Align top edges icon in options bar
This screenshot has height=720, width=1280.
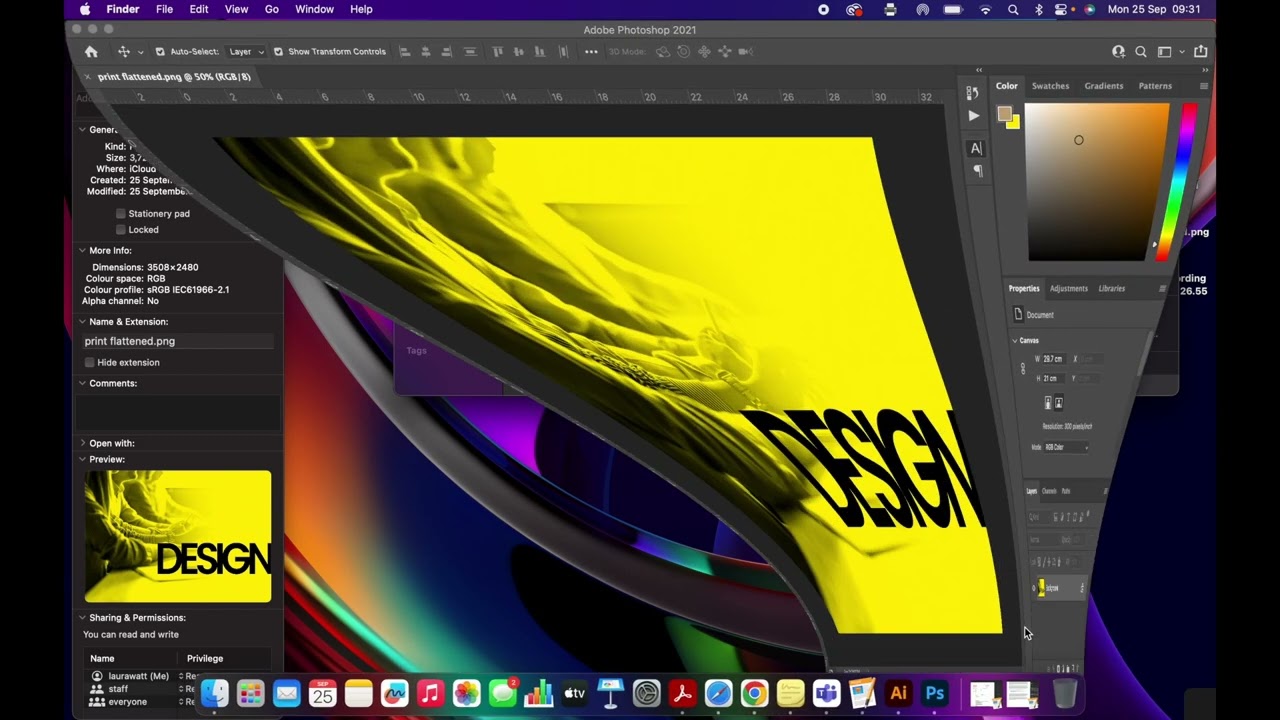pos(498,52)
